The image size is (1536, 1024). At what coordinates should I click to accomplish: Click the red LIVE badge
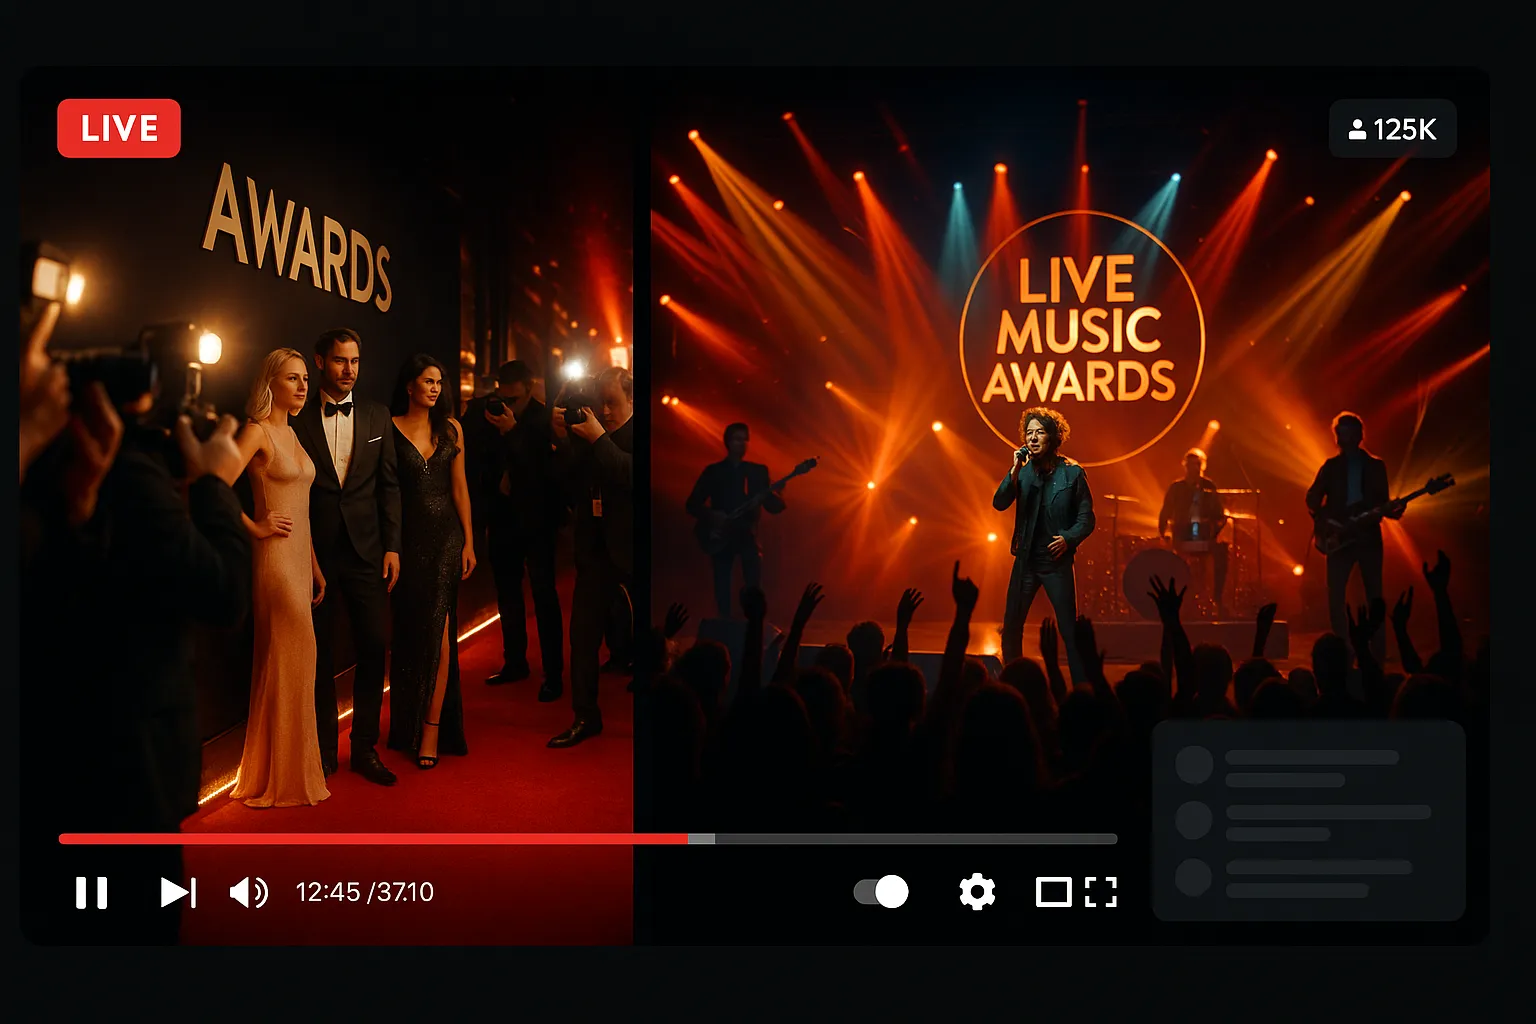click(x=119, y=128)
